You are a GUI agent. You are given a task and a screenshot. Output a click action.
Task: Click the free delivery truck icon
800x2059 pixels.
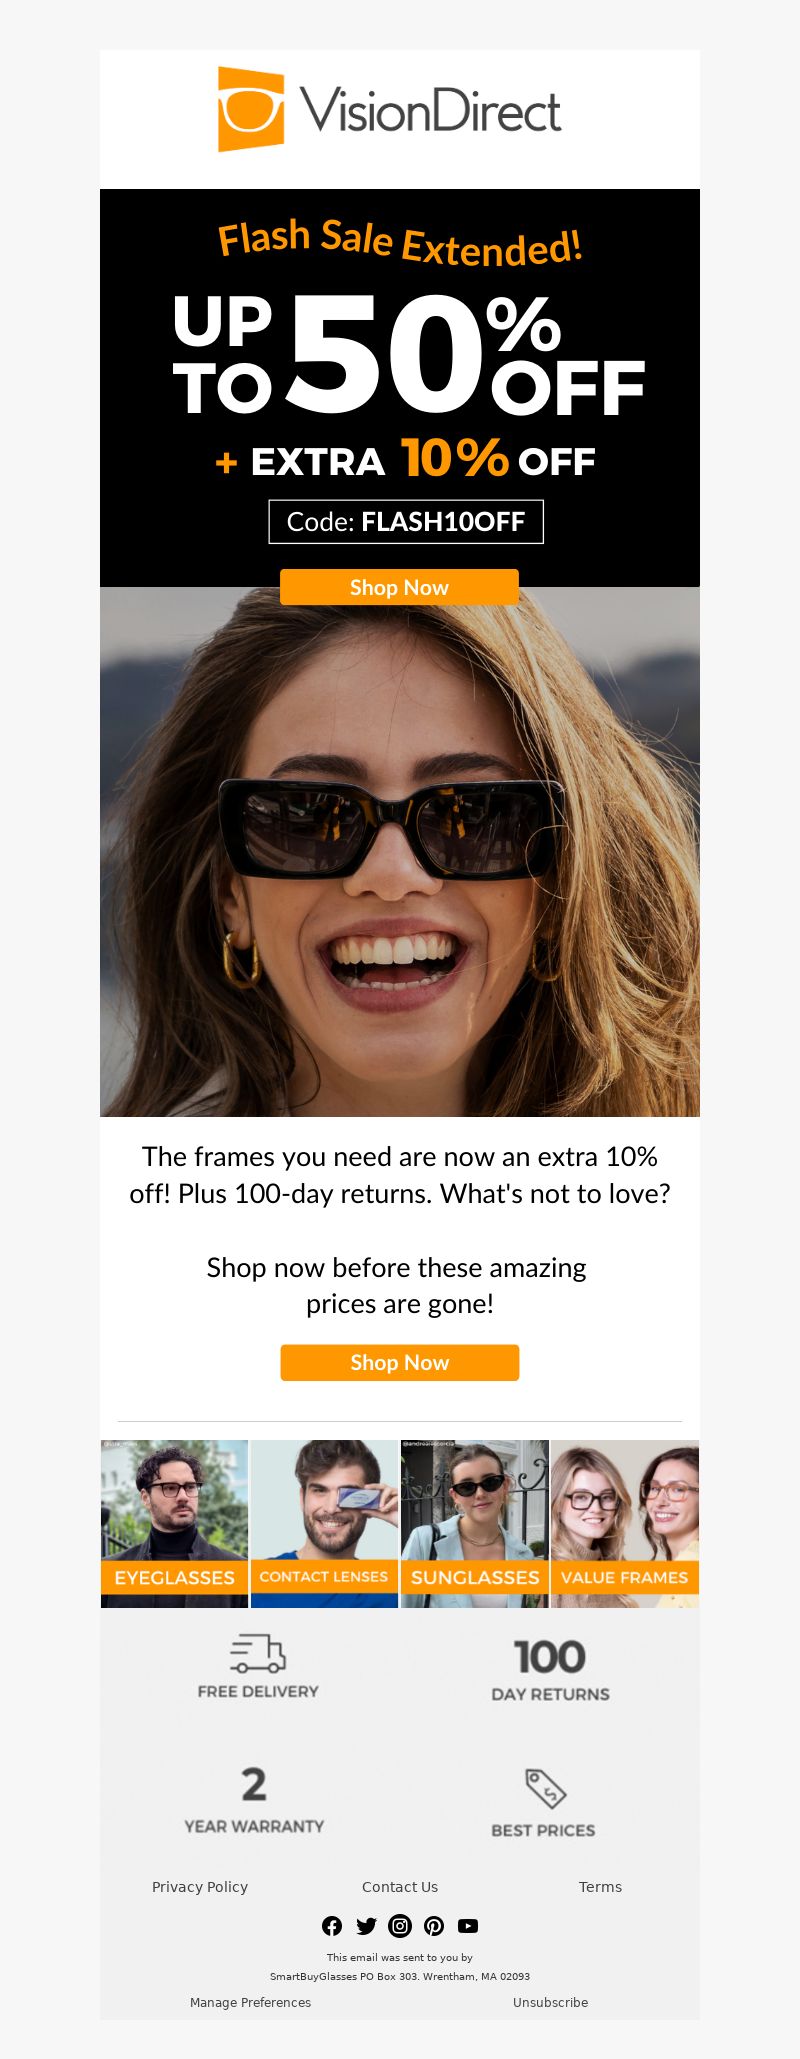[258, 1653]
